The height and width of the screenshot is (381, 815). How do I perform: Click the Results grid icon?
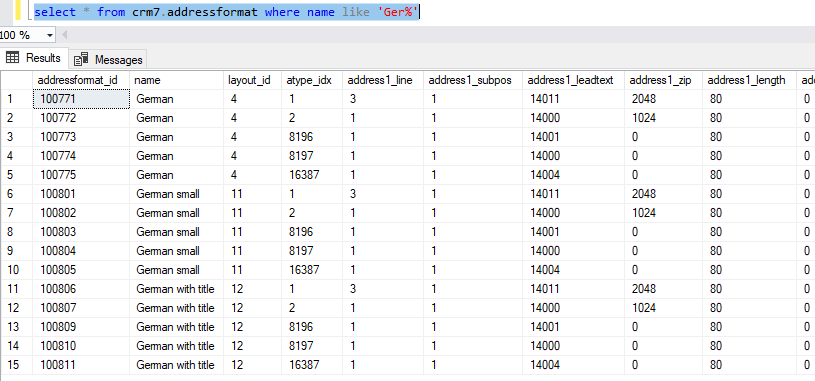click(12, 58)
